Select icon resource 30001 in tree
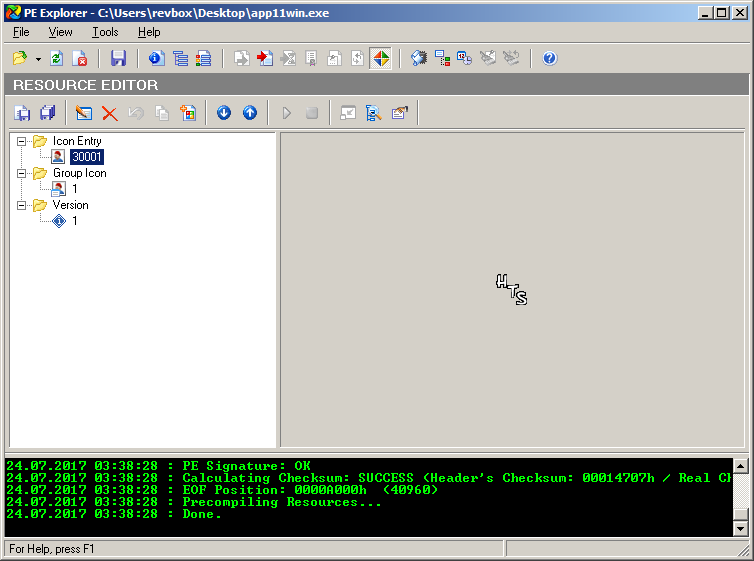754x561 pixels. point(86,157)
